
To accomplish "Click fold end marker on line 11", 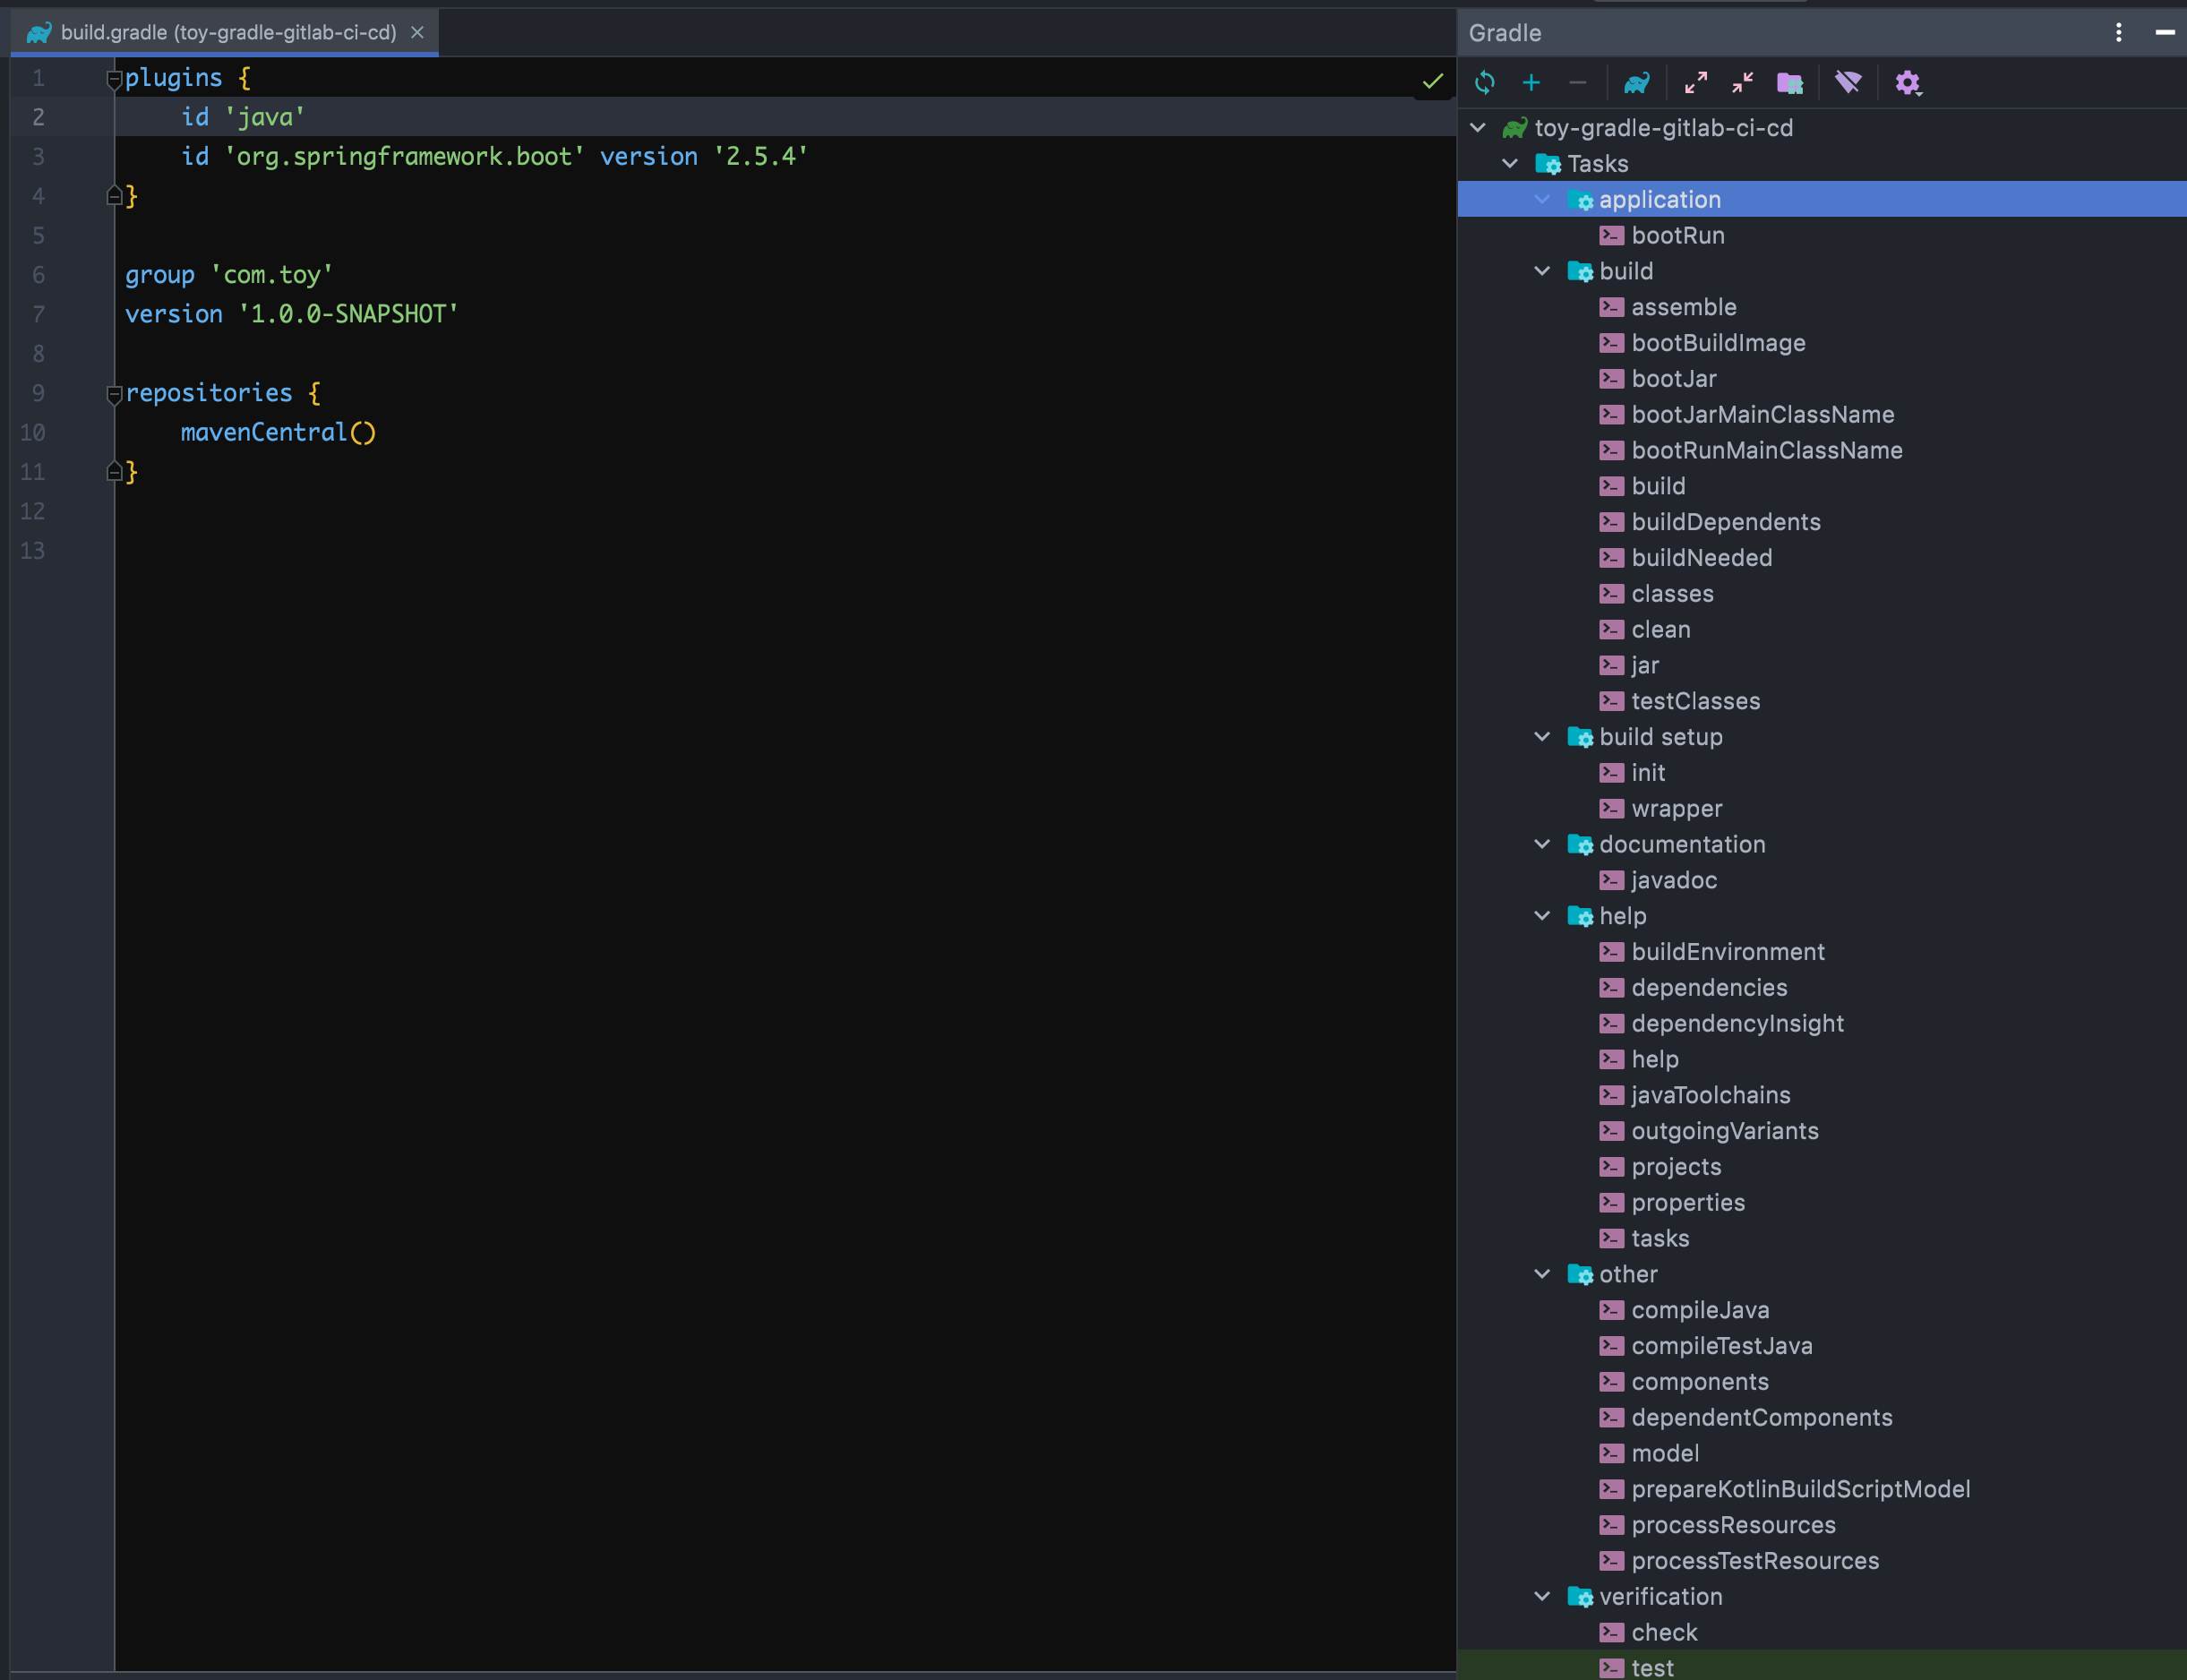I will [114, 471].
